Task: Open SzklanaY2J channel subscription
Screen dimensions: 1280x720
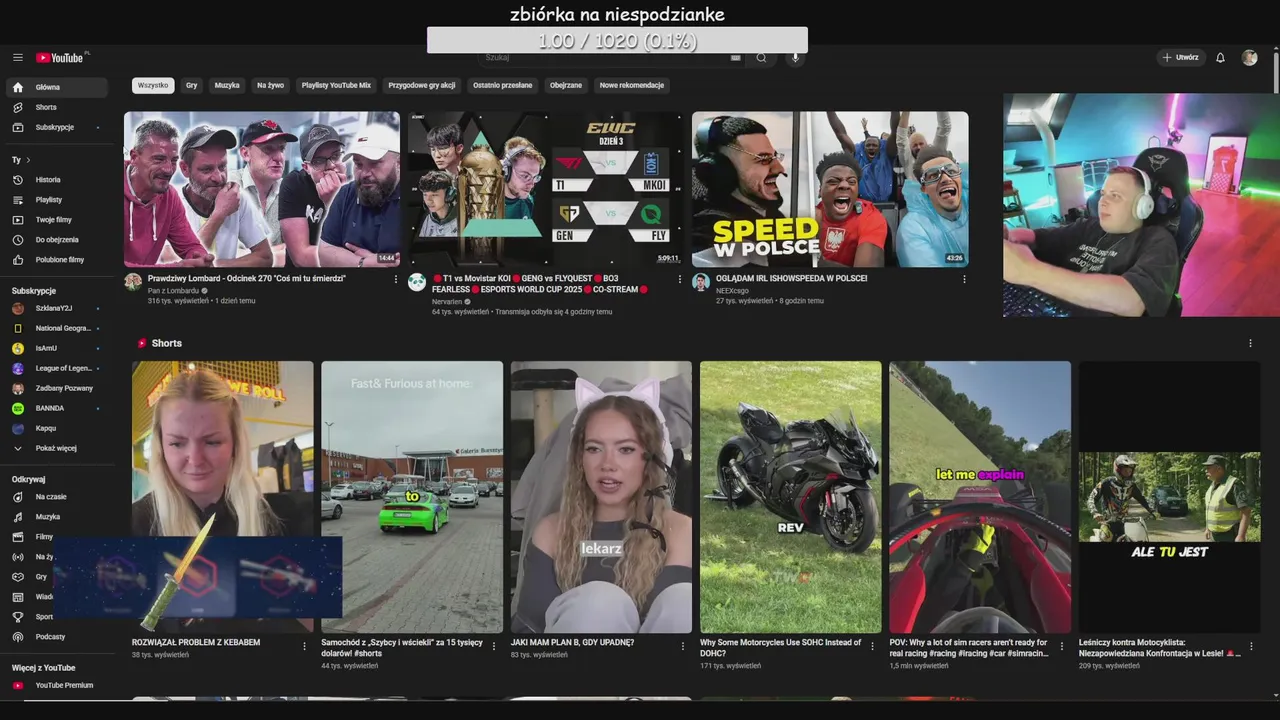Action: coord(57,308)
